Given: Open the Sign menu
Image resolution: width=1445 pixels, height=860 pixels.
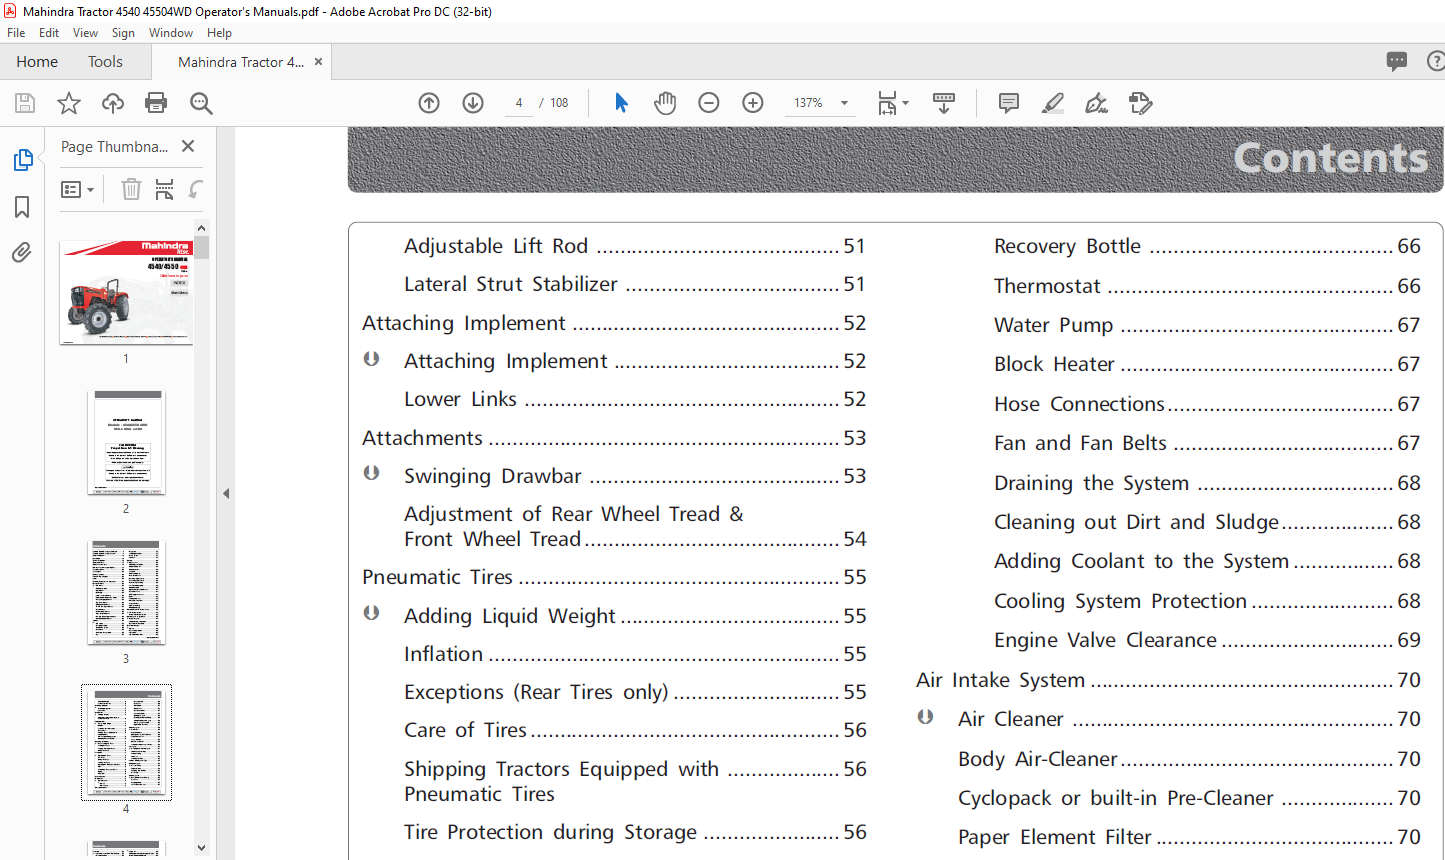Looking at the screenshot, I should click(x=123, y=33).
